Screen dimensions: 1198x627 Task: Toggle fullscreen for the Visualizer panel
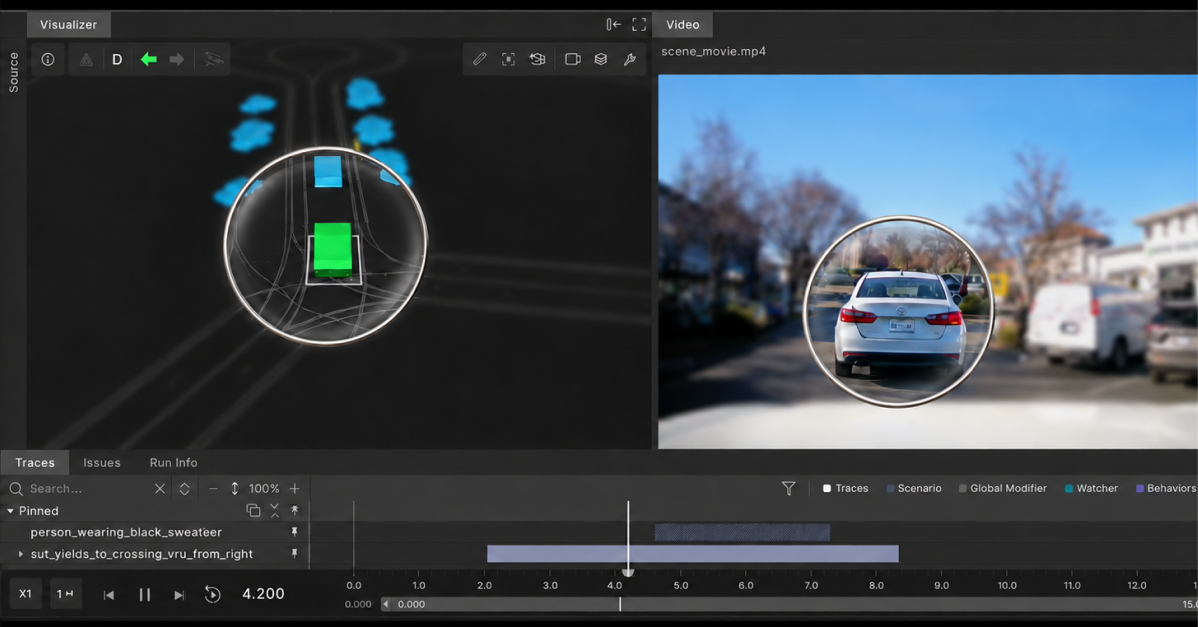pos(639,24)
